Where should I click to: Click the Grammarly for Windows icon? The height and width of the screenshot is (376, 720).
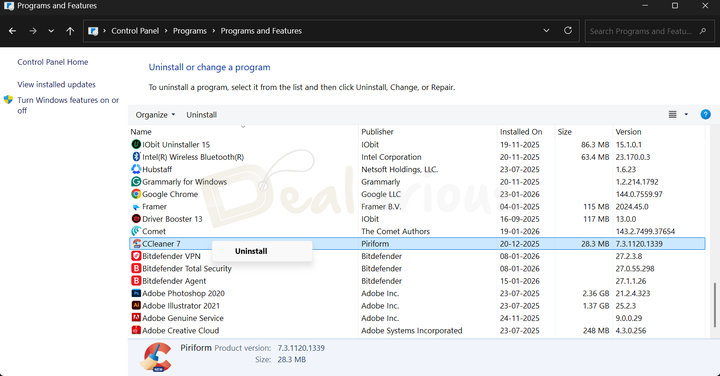click(136, 181)
